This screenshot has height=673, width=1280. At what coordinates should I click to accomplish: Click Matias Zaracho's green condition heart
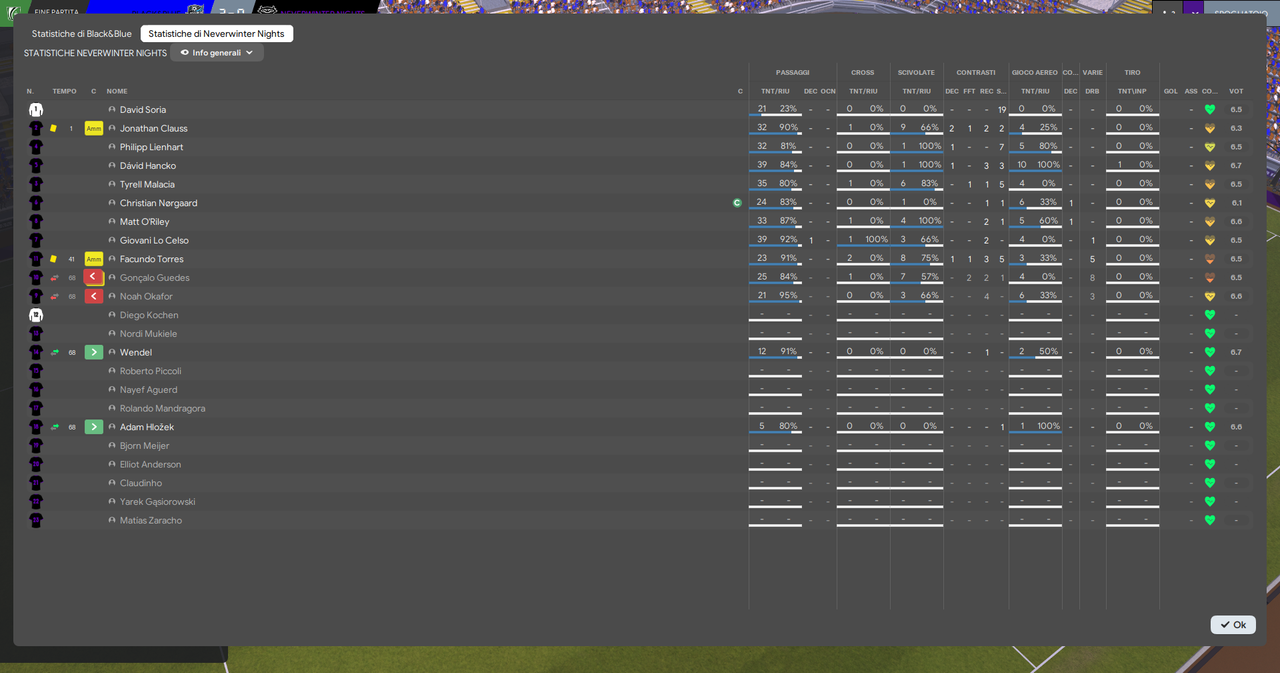(x=1210, y=521)
